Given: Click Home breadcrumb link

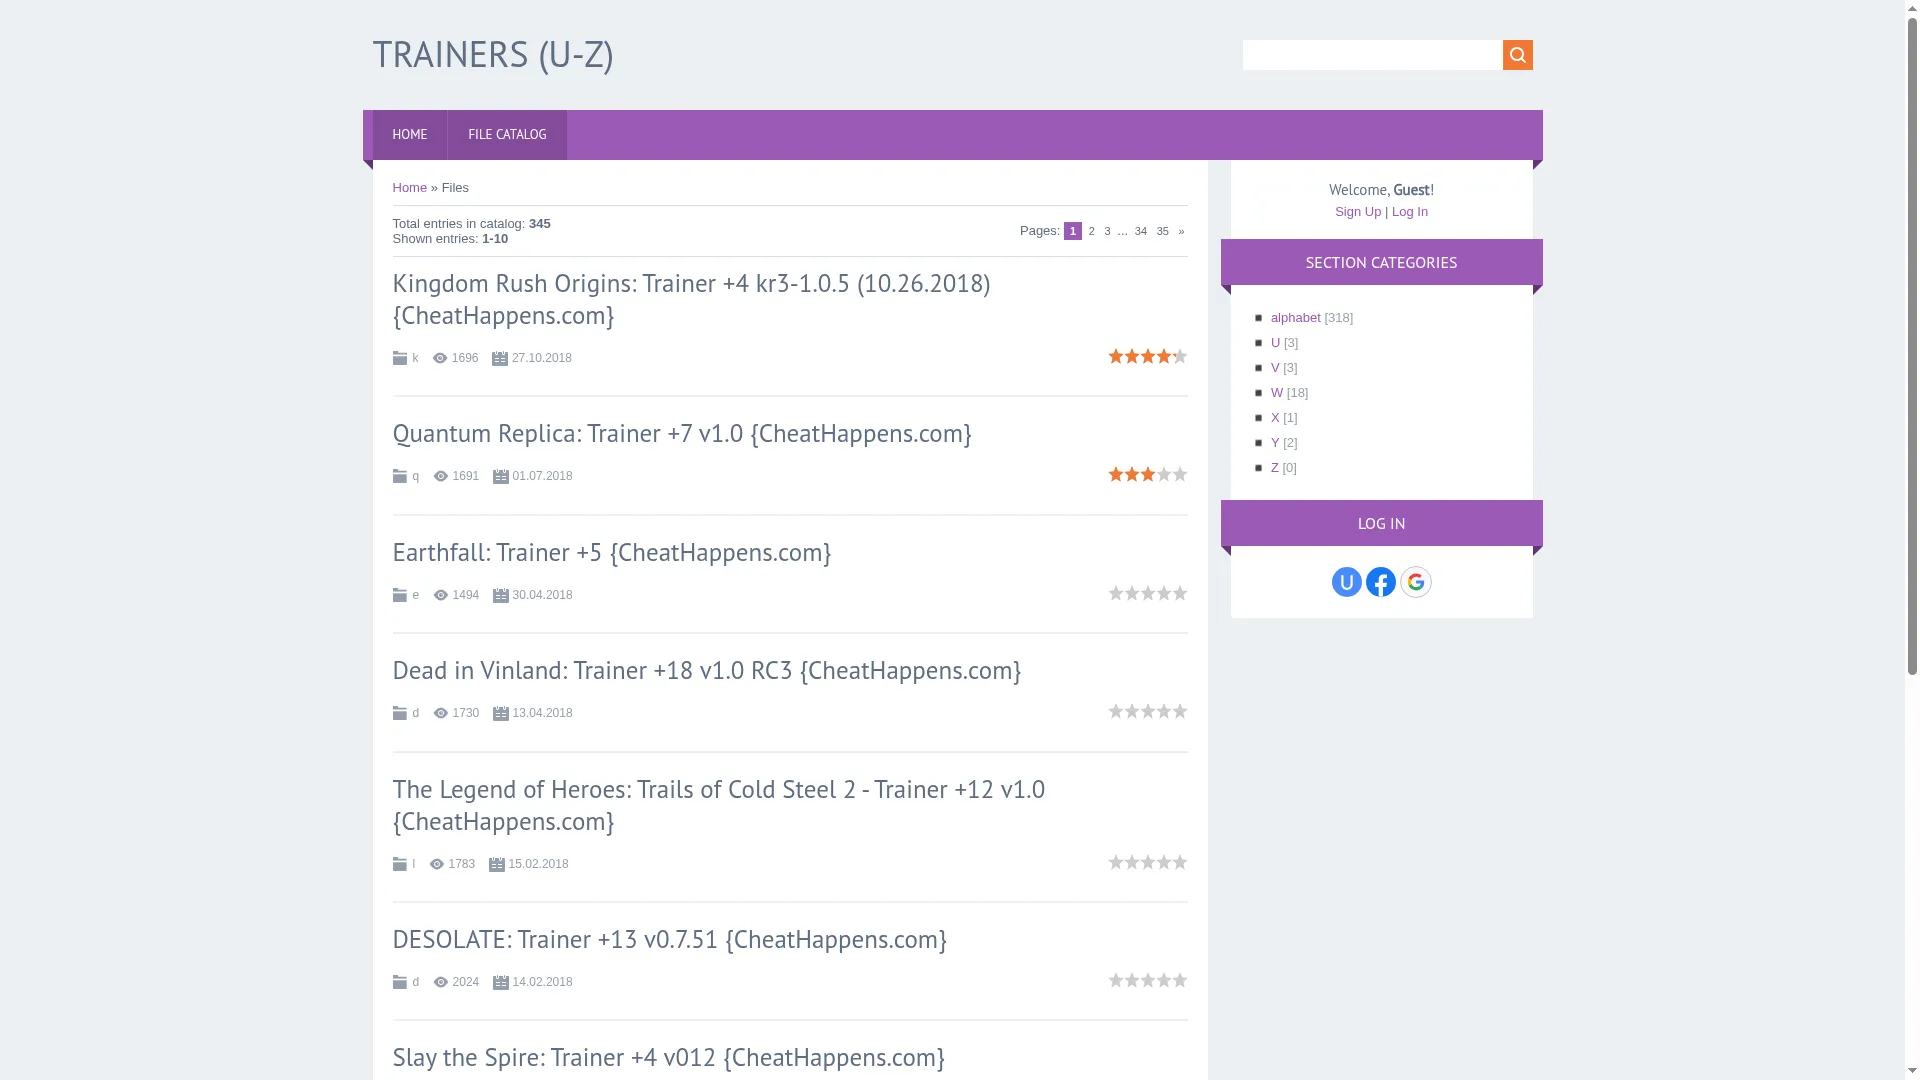Looking at the screenshot, I should tap(410, 188).
